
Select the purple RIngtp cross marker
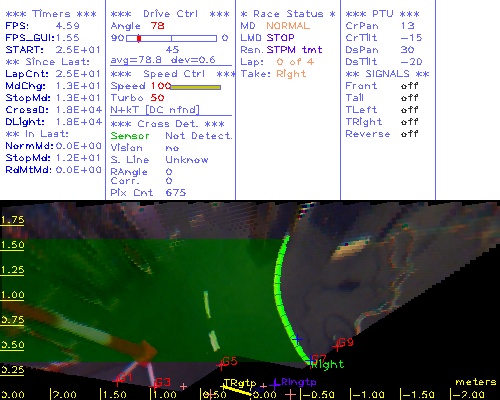click(275, 384)
